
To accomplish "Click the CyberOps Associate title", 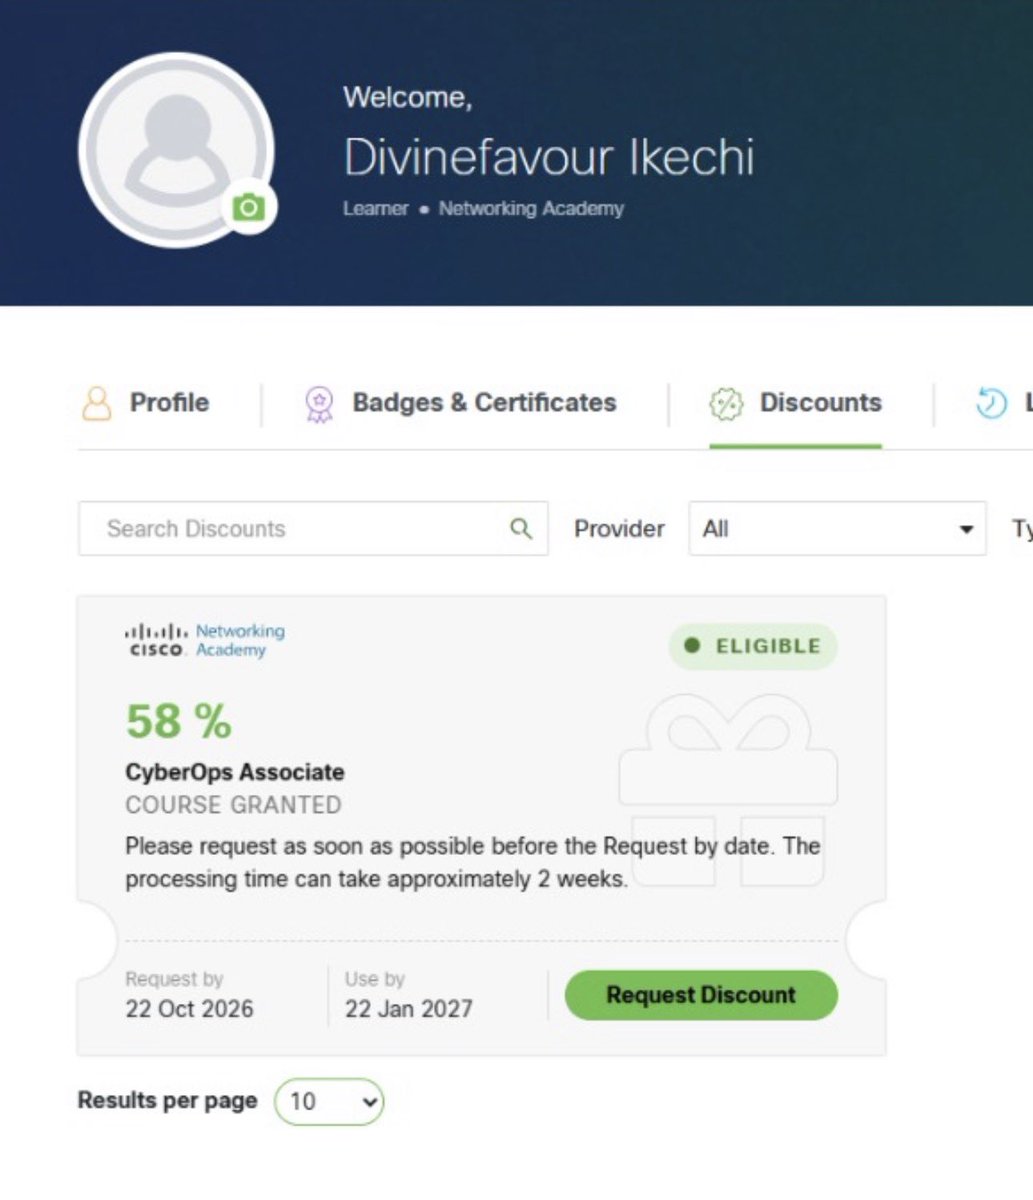I will pos(235,772).
